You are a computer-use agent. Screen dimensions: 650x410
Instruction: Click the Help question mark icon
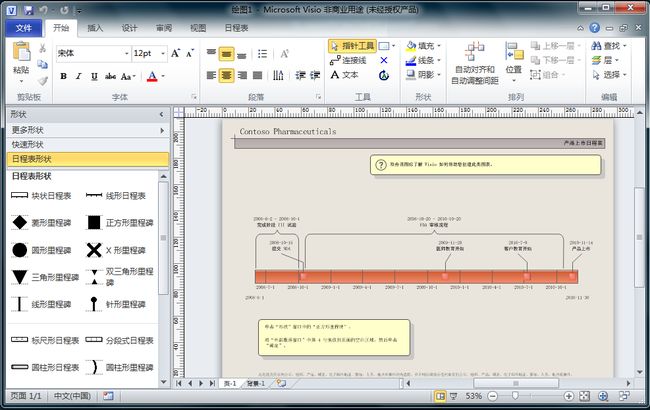point(594,28)
